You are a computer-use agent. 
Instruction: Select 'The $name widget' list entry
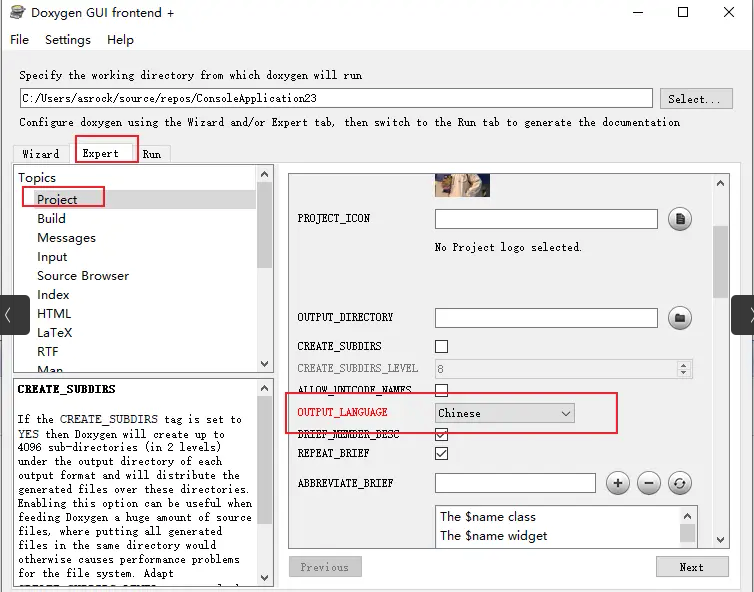pyautogui.click(x=493, y=536)
